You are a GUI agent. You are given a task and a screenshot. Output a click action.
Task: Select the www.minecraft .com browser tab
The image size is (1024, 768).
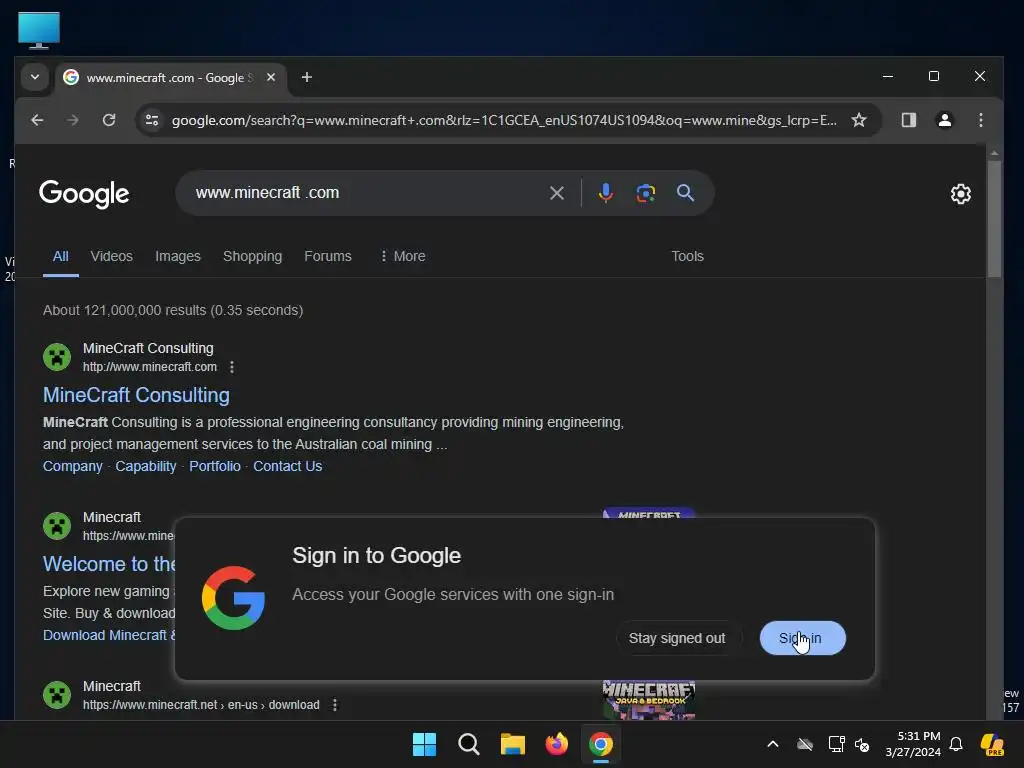point(170,78)
